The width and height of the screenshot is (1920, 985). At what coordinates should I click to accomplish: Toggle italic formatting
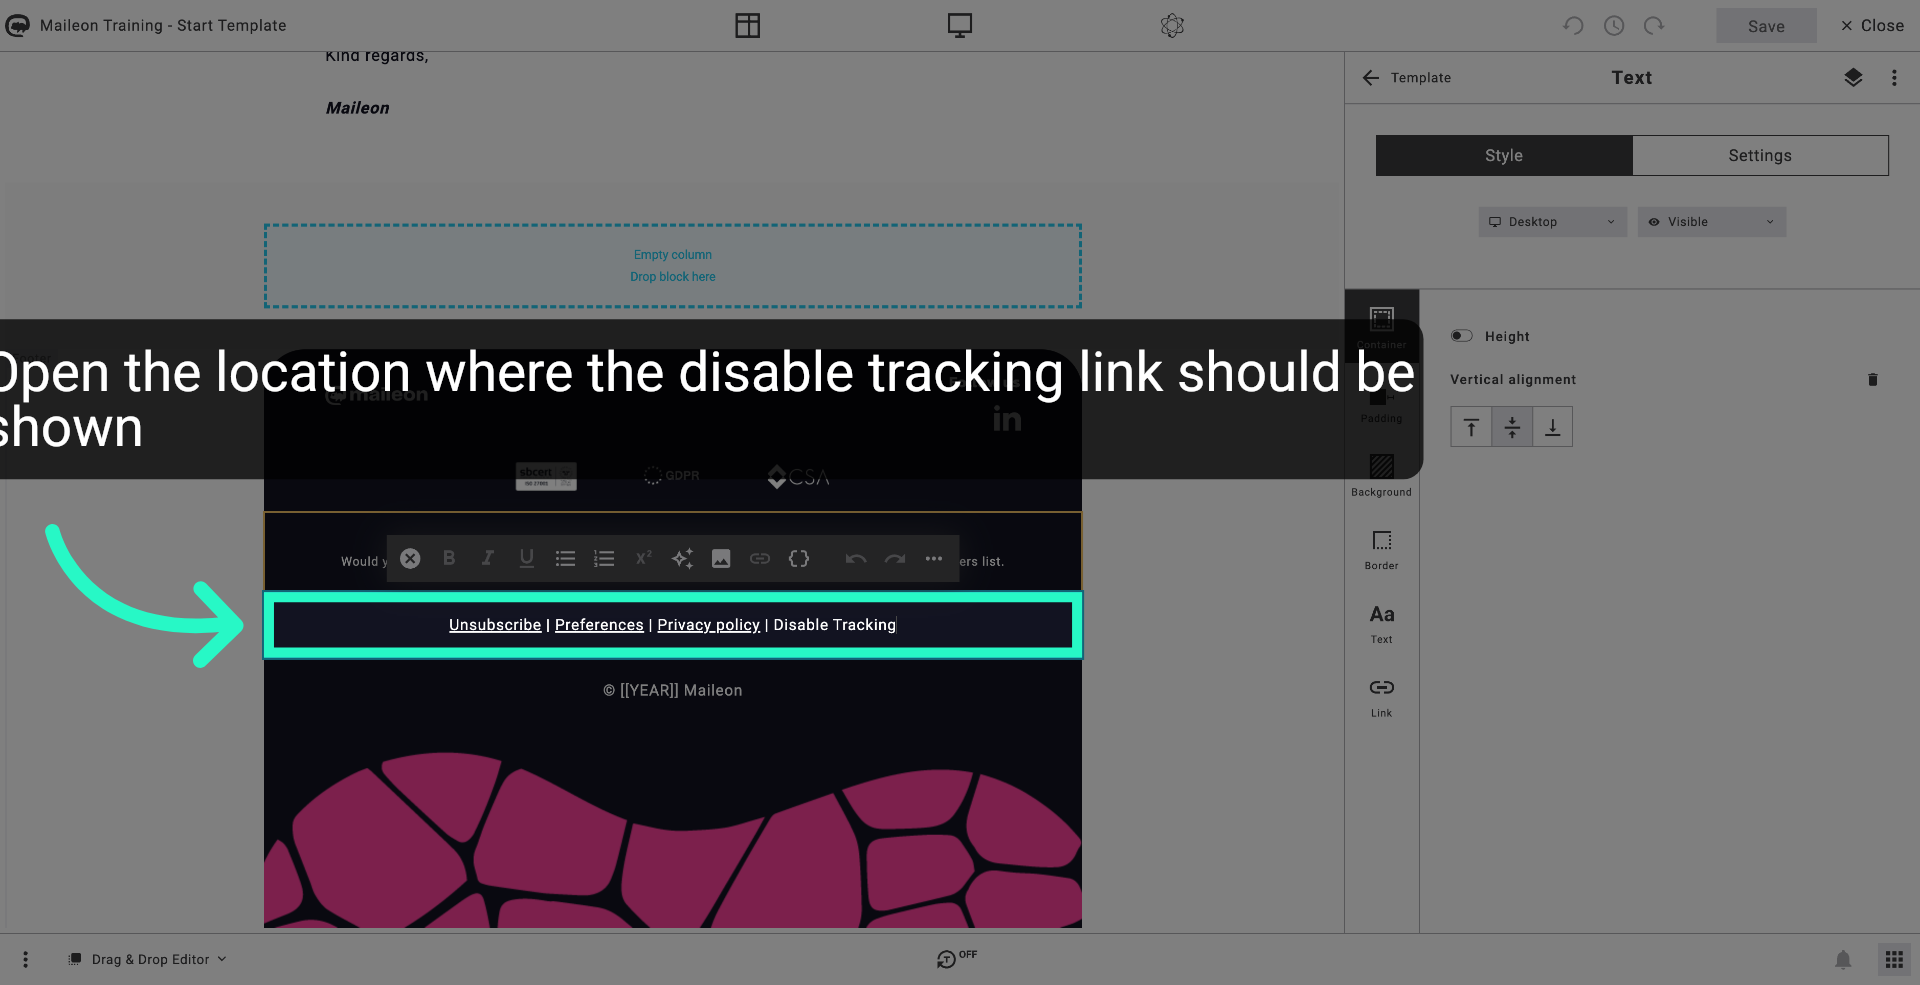(x=488, y=559)
